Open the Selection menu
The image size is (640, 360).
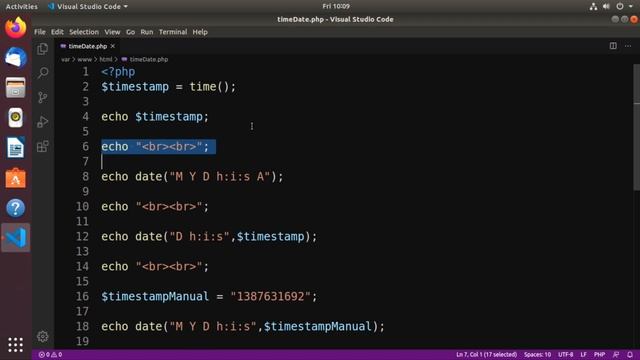click(x=84, y=32)
